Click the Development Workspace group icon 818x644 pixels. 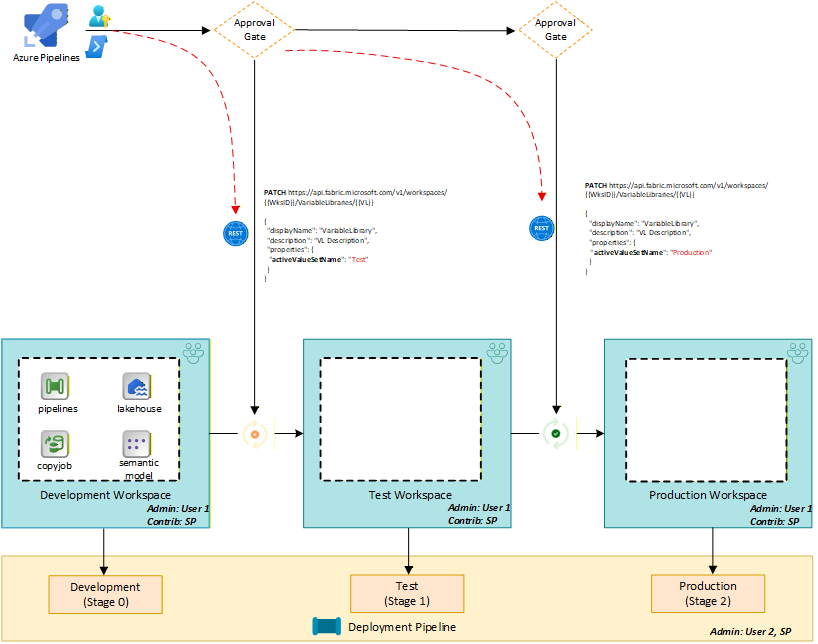(194, 353)
